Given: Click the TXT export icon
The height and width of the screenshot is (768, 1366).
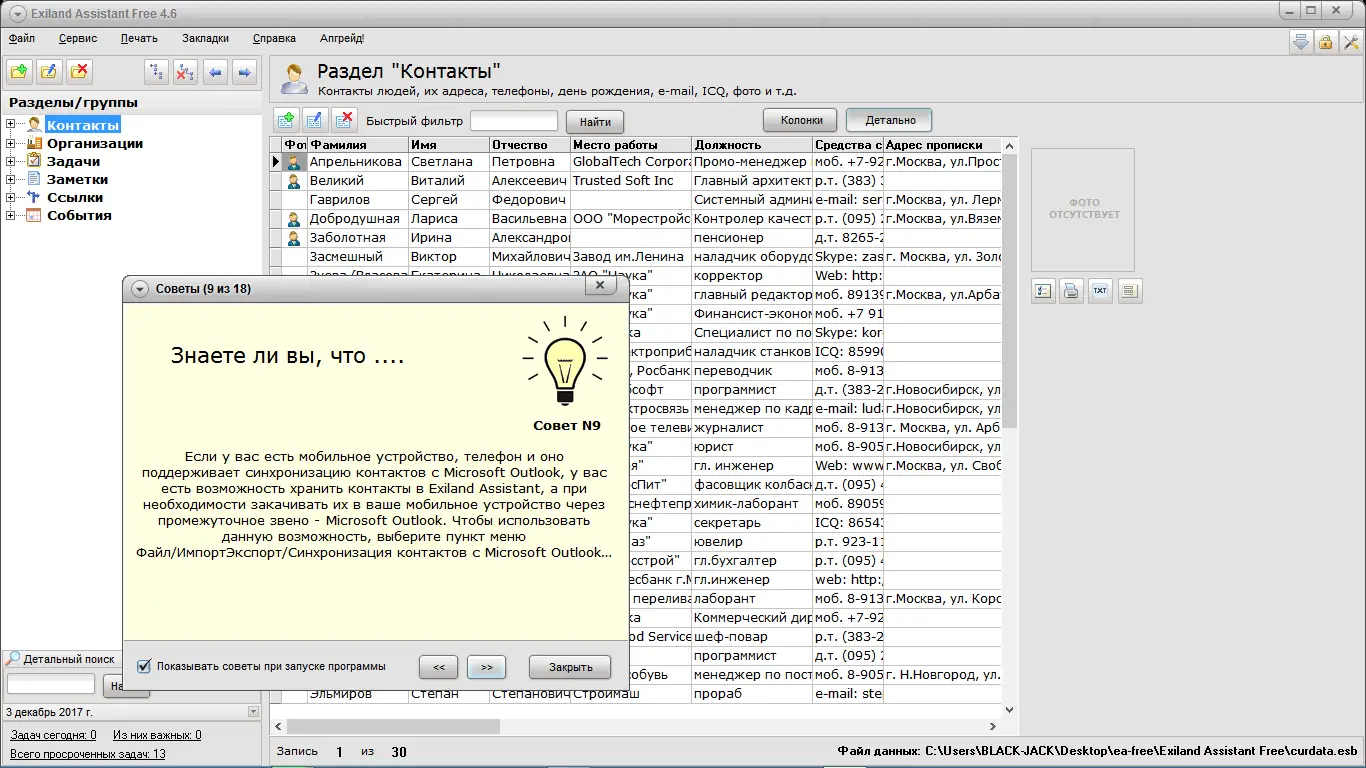Looking at the screenshot, I should pyautogui.click(x=1100, y=291).
